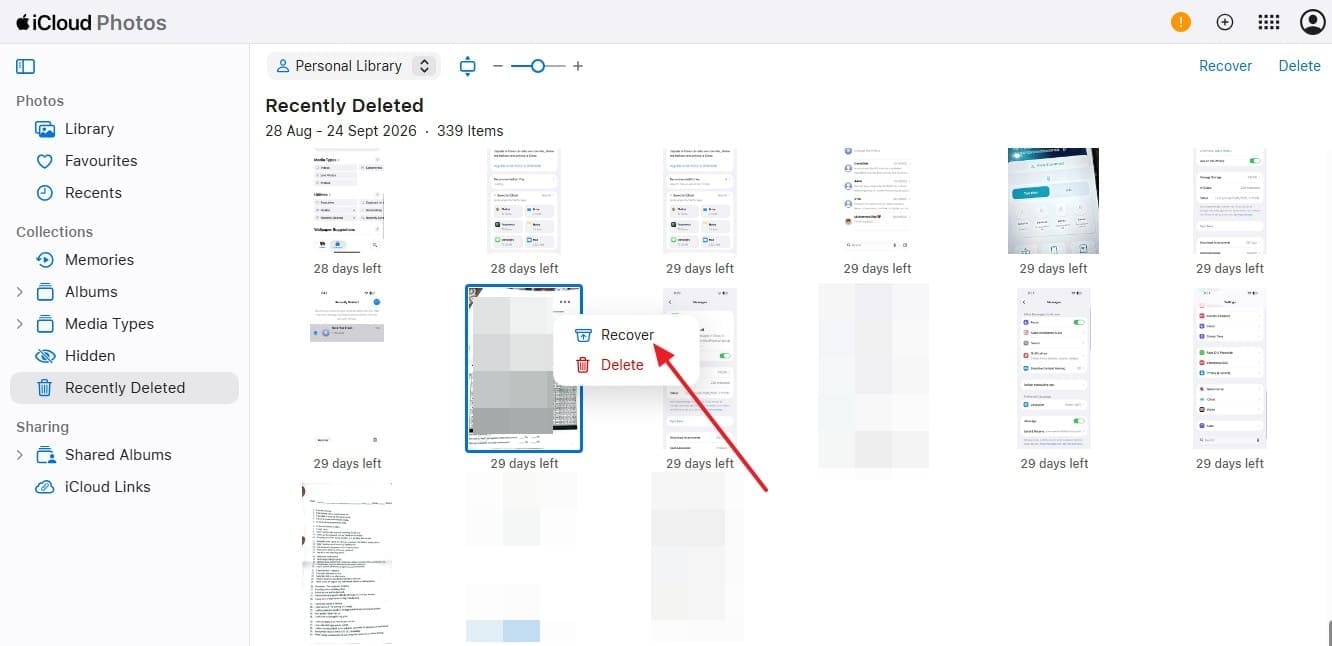Select Recently Deleted in the sidebar
The width and height of the screenshot is (1332, 646).
point(124,388)
